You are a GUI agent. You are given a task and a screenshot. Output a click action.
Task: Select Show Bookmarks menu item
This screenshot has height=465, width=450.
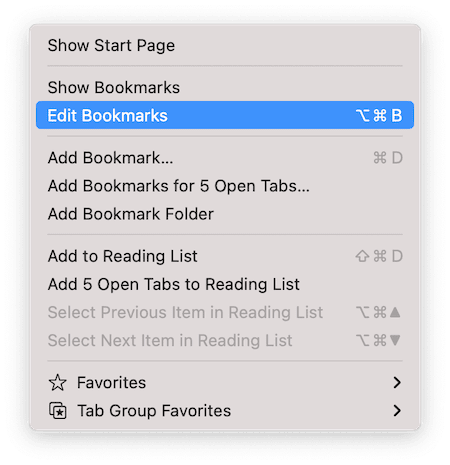pyautogui.click(x=225, y=87)
